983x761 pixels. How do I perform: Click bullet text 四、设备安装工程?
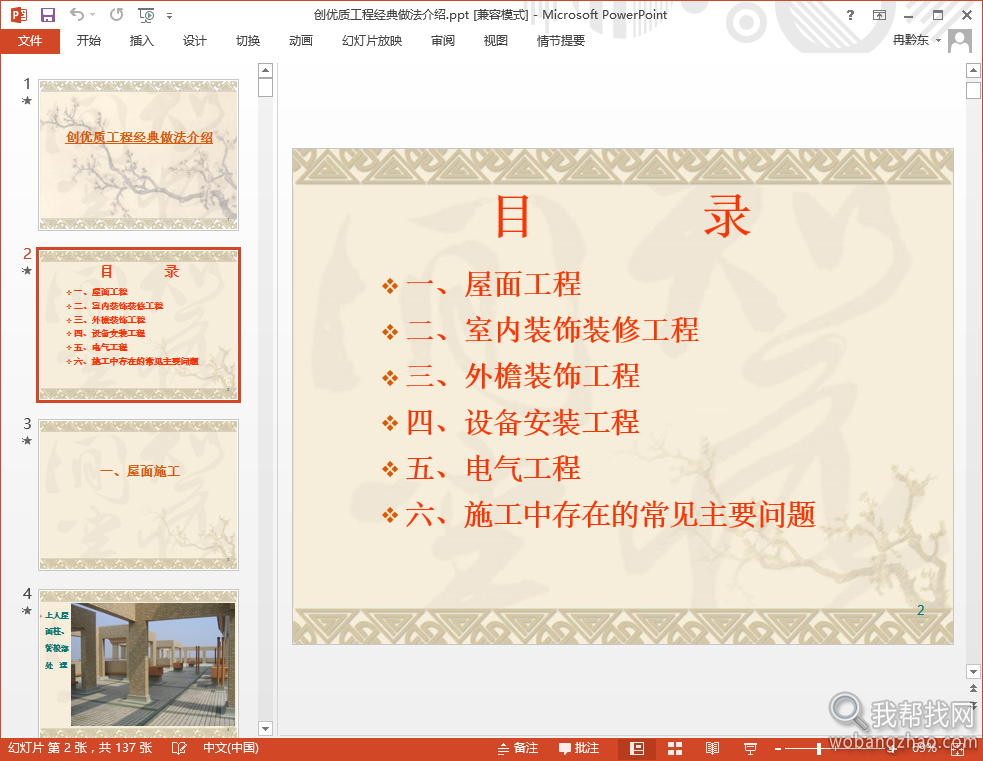522,422
